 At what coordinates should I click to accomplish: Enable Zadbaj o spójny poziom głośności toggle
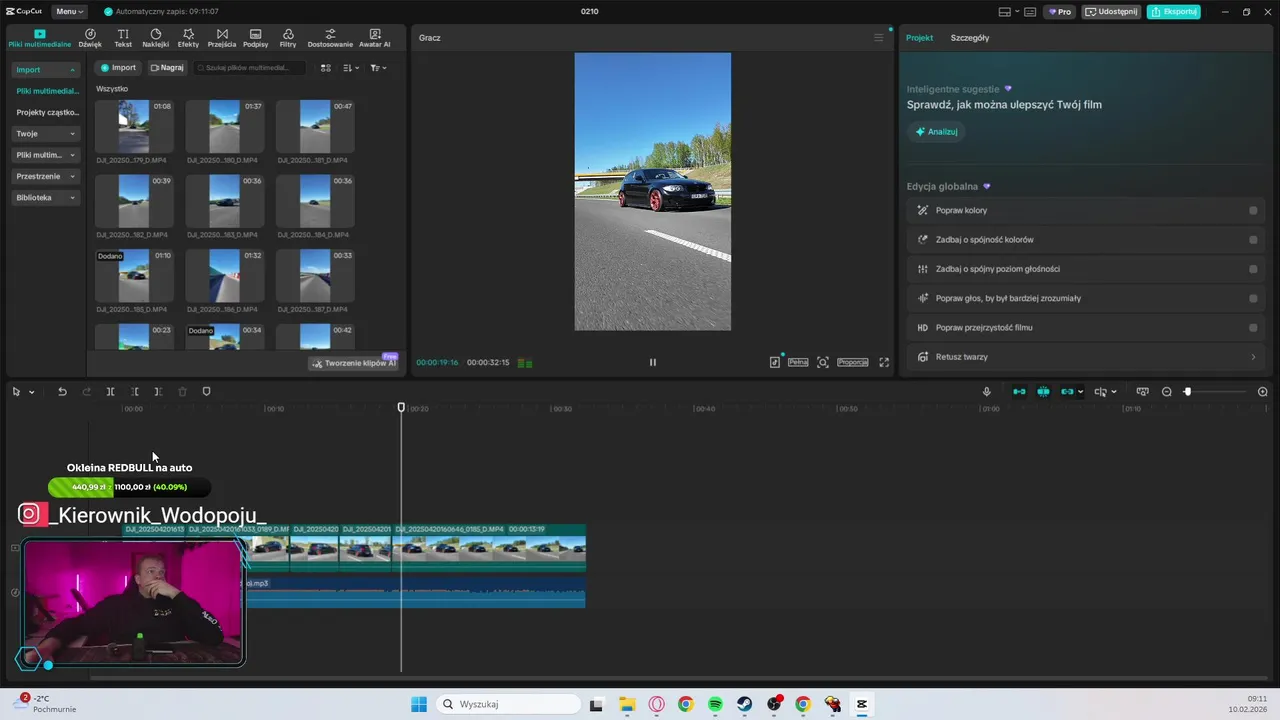[1253, 269]
